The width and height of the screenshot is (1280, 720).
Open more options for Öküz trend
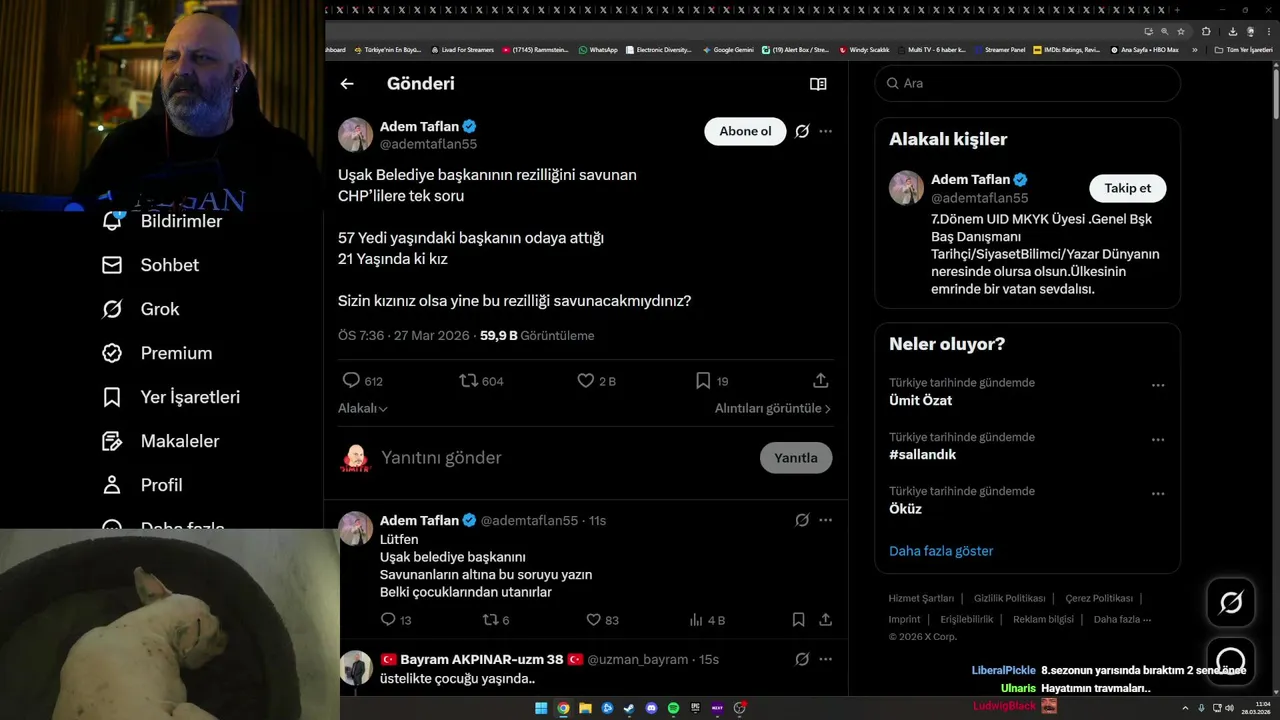[1158, 493]
